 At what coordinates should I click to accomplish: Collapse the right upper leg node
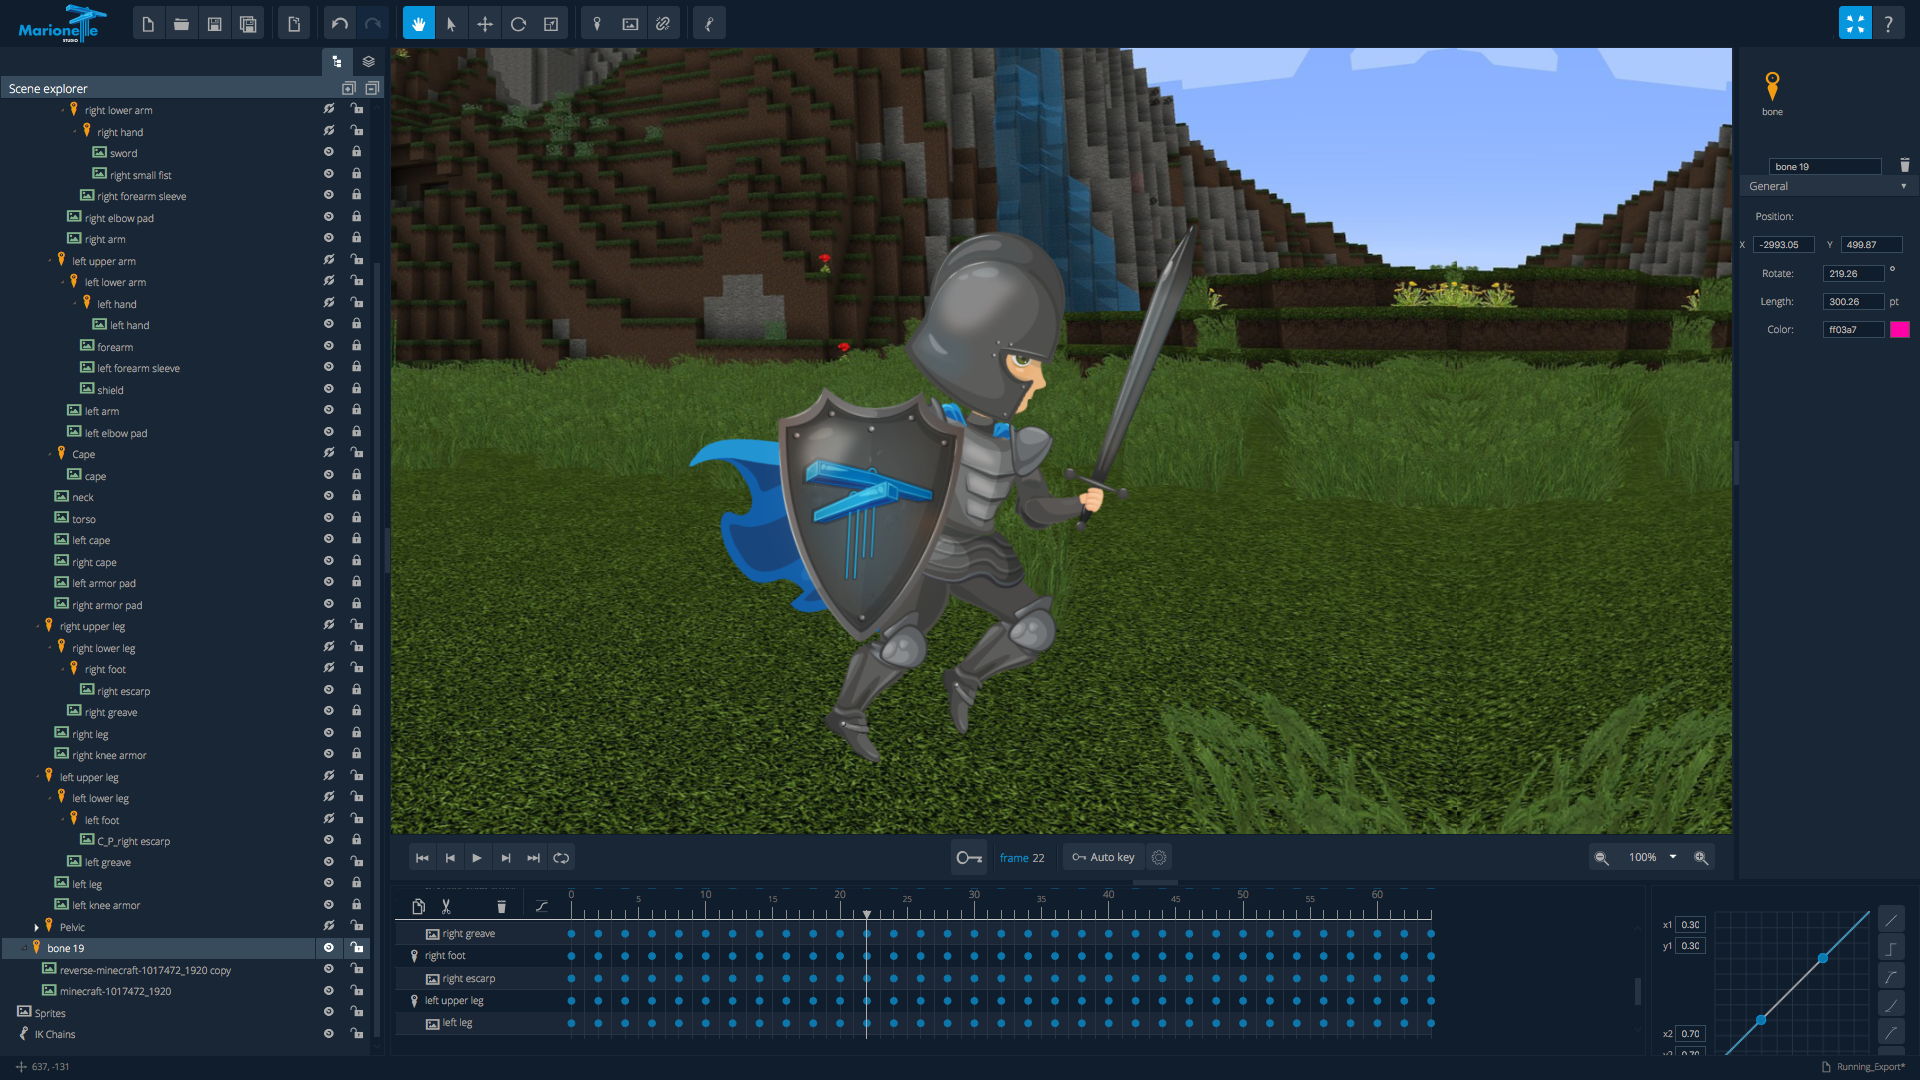tap(37, 627)
